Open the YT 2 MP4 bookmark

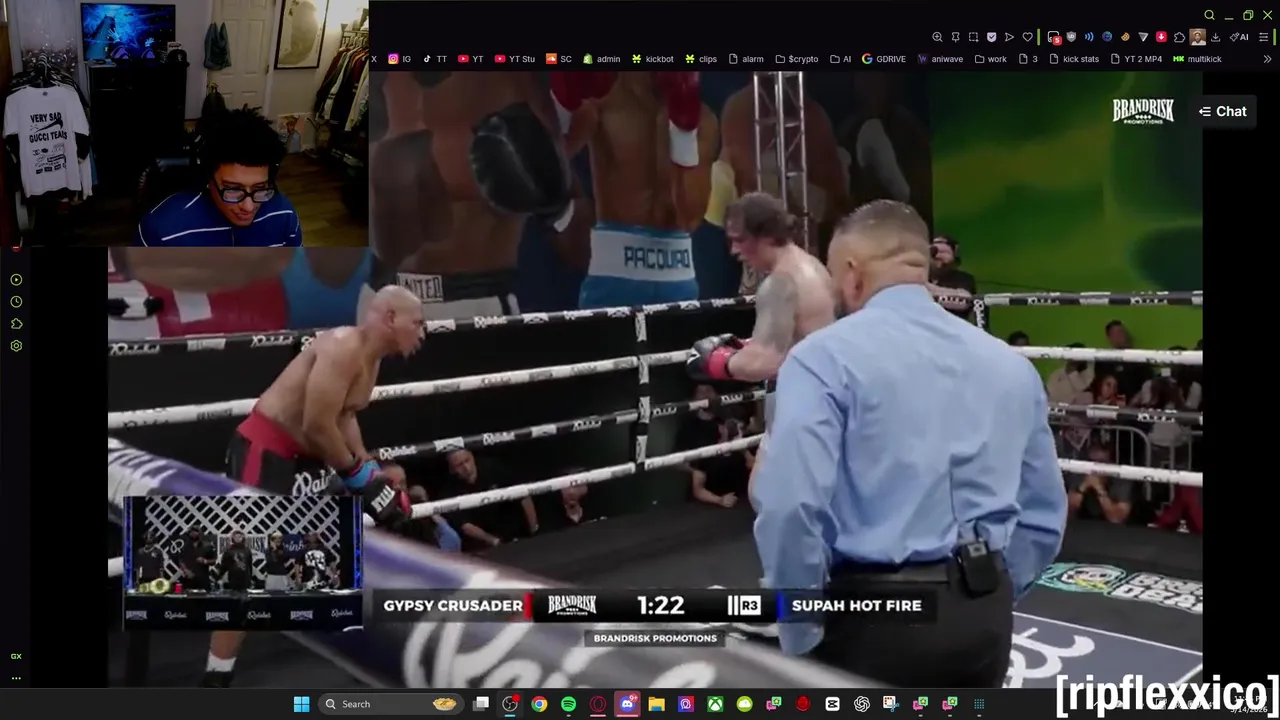pos(1136,59)
